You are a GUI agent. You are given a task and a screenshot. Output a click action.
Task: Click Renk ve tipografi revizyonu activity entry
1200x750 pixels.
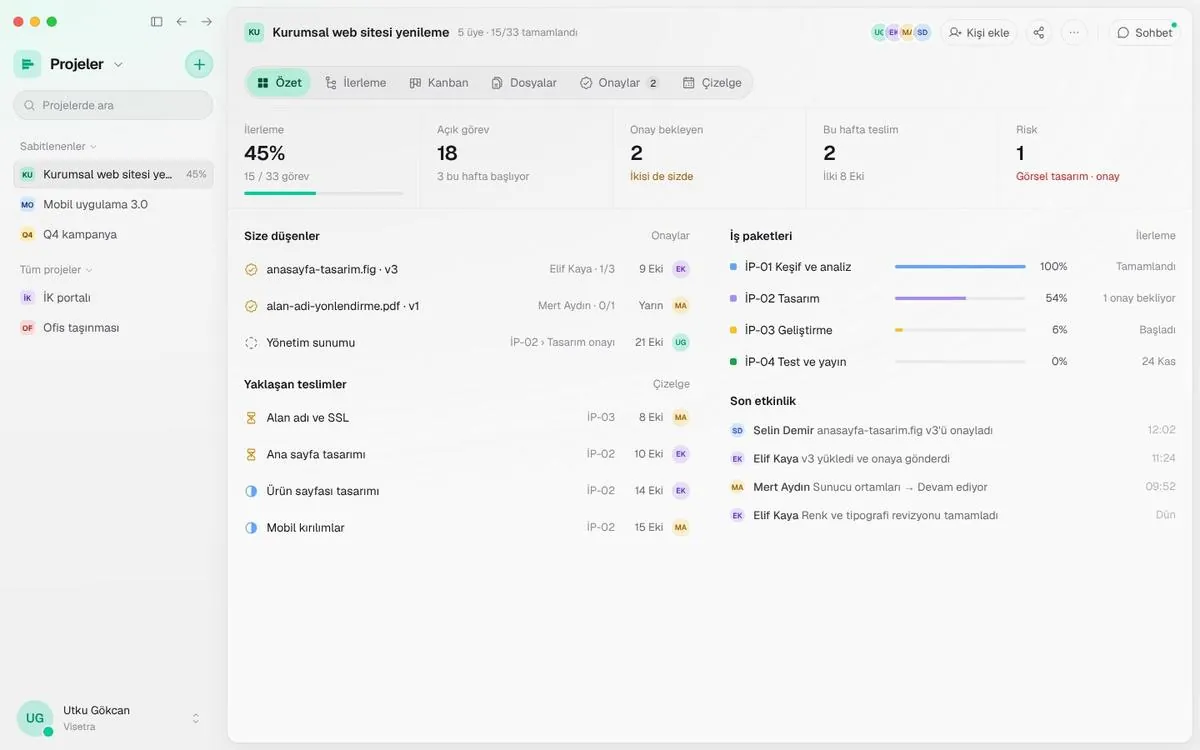[953, 516]
